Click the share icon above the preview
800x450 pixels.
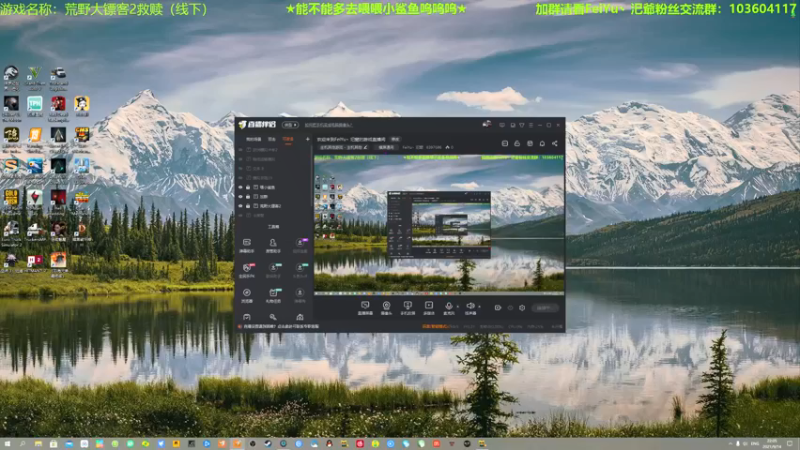[x=555, y=144]
